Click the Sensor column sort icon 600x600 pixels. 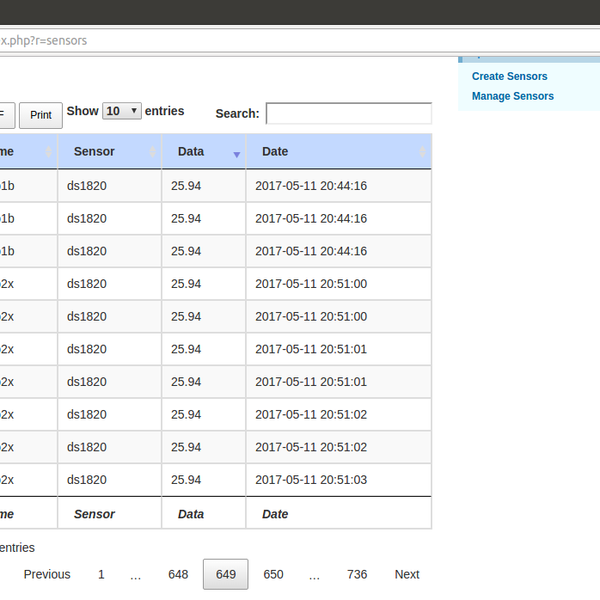(x=153, y=152)
